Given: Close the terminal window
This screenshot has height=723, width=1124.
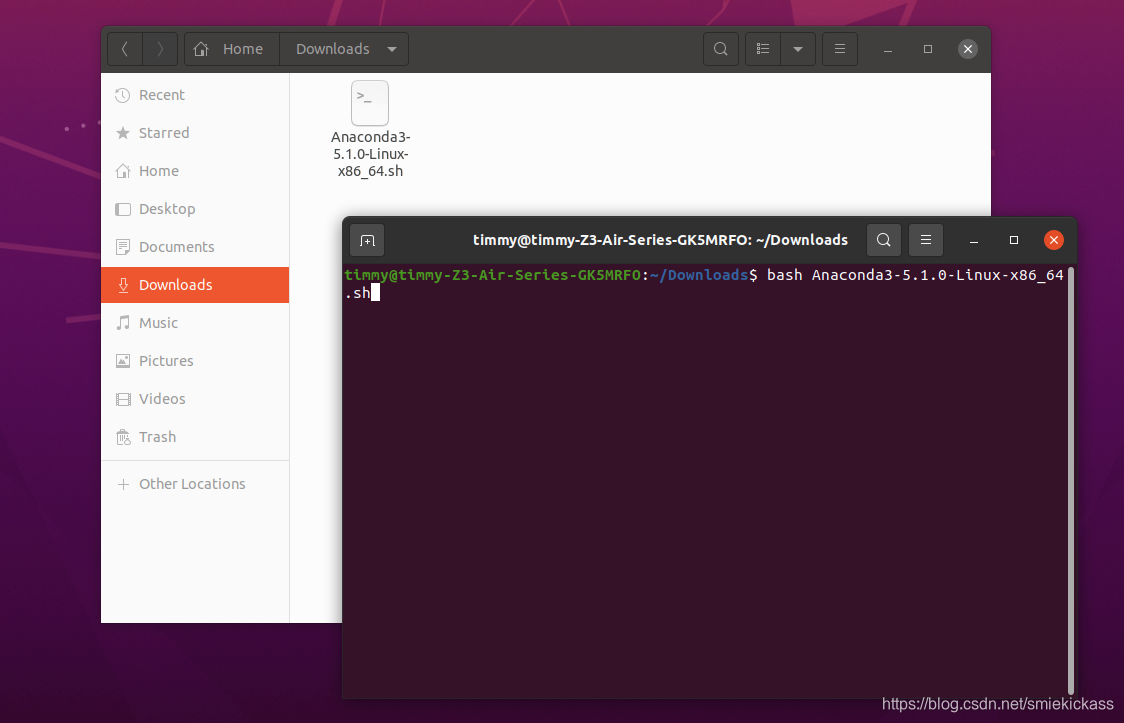Looking at the screenshot, I should click(1054, 240).
